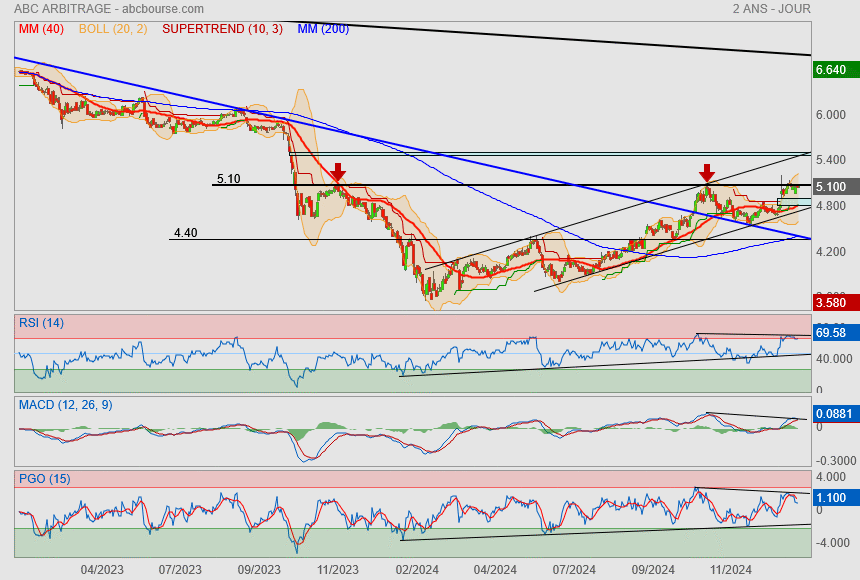The height and width of the screenshot is (580, 860).
Task: Select the PGO (15) indicator title
Action: pos(42,479)
